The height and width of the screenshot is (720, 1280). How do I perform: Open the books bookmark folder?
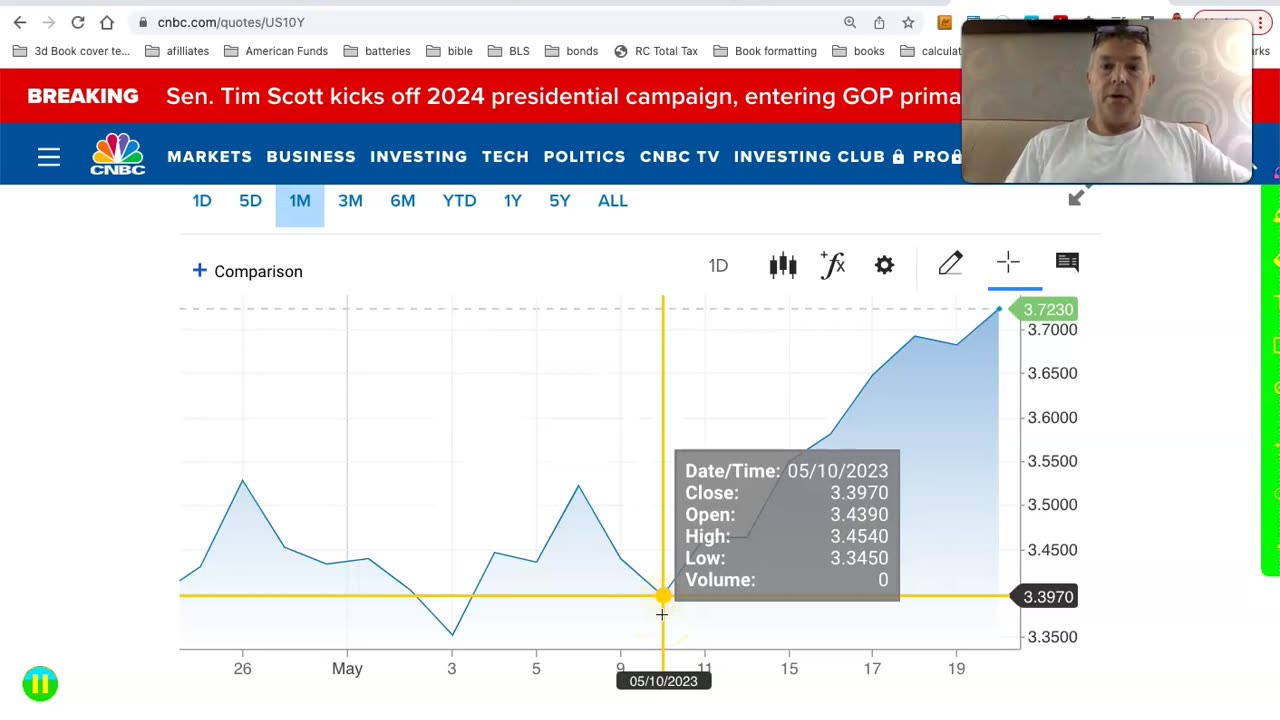coord(858,51)
